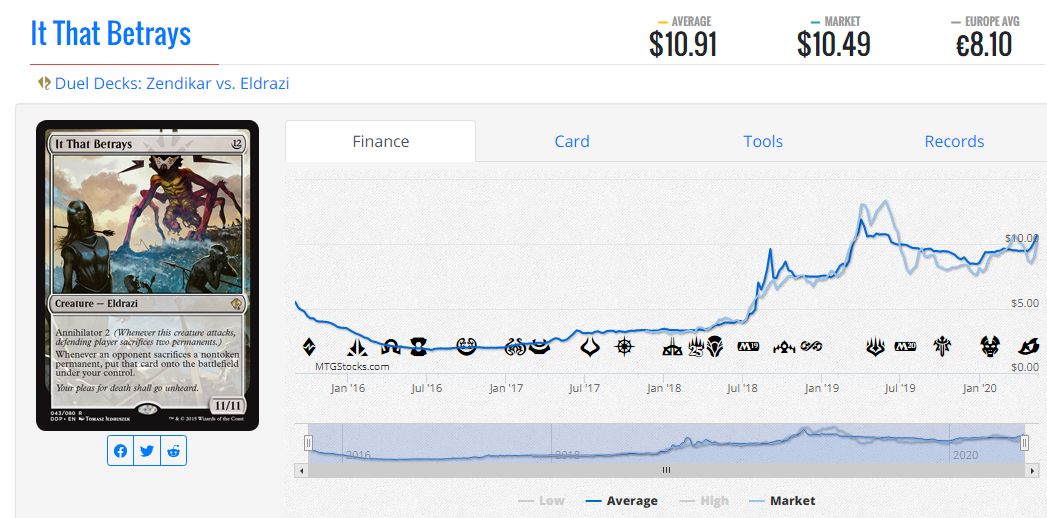
Task: Click the 2018 label in navigator
Action: click(568, 455)
